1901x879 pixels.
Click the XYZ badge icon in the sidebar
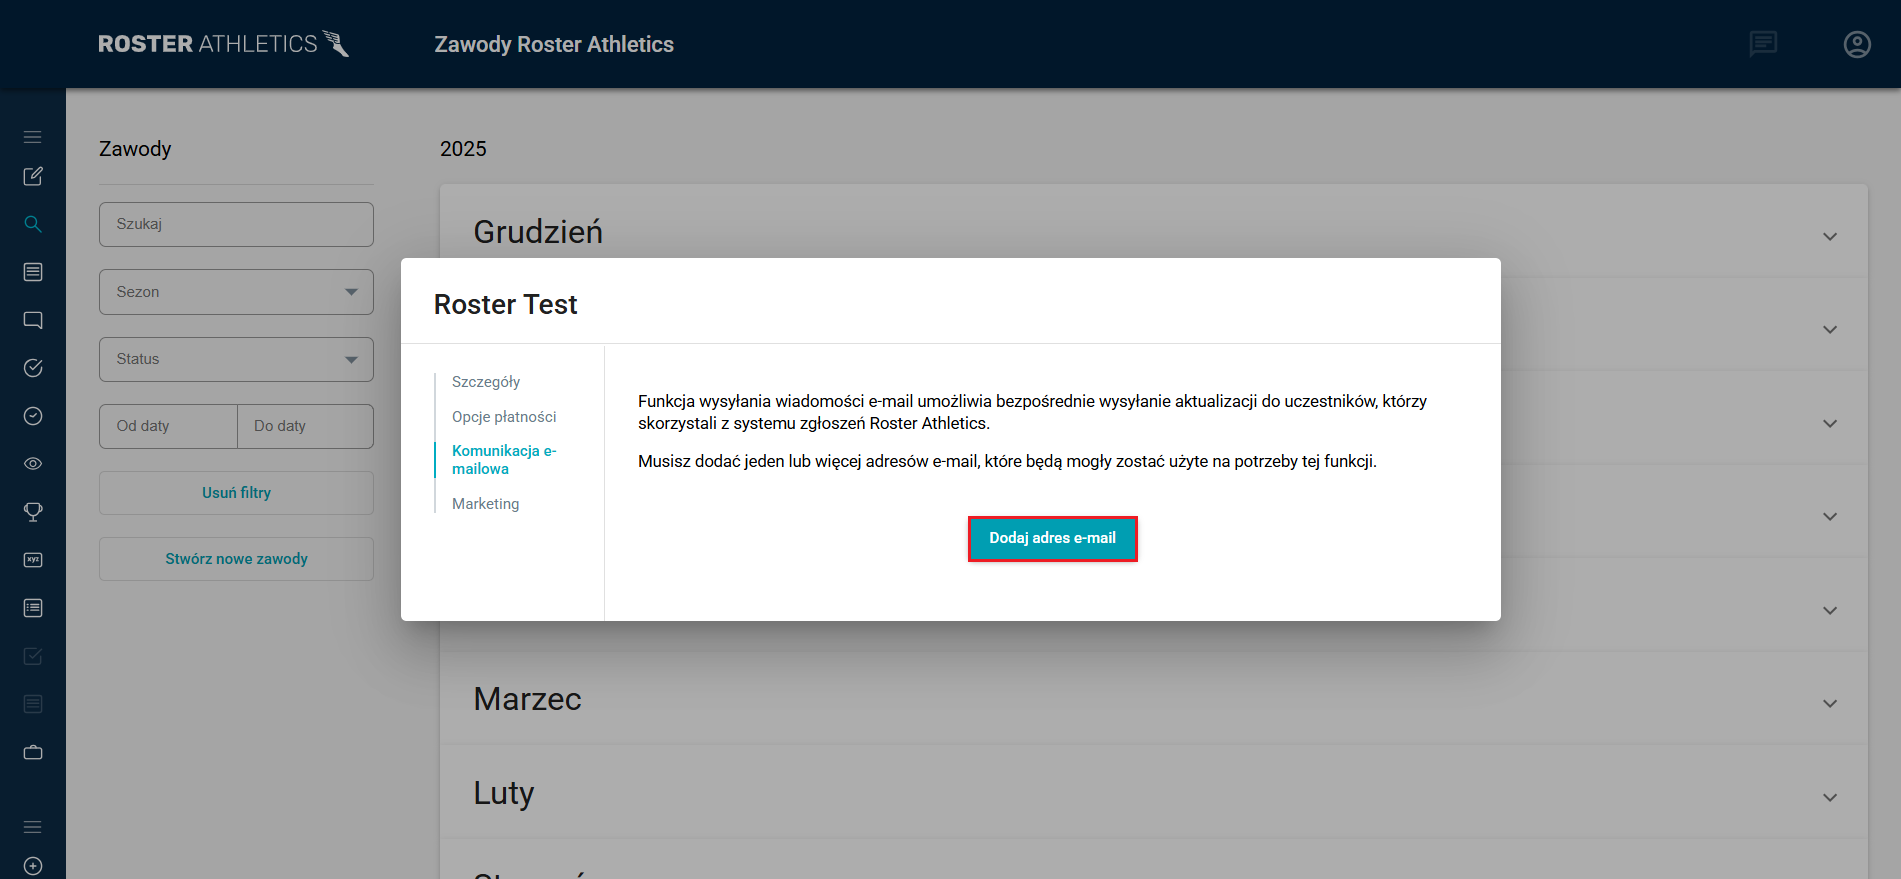pyautogui.click(x=33, y=560)
